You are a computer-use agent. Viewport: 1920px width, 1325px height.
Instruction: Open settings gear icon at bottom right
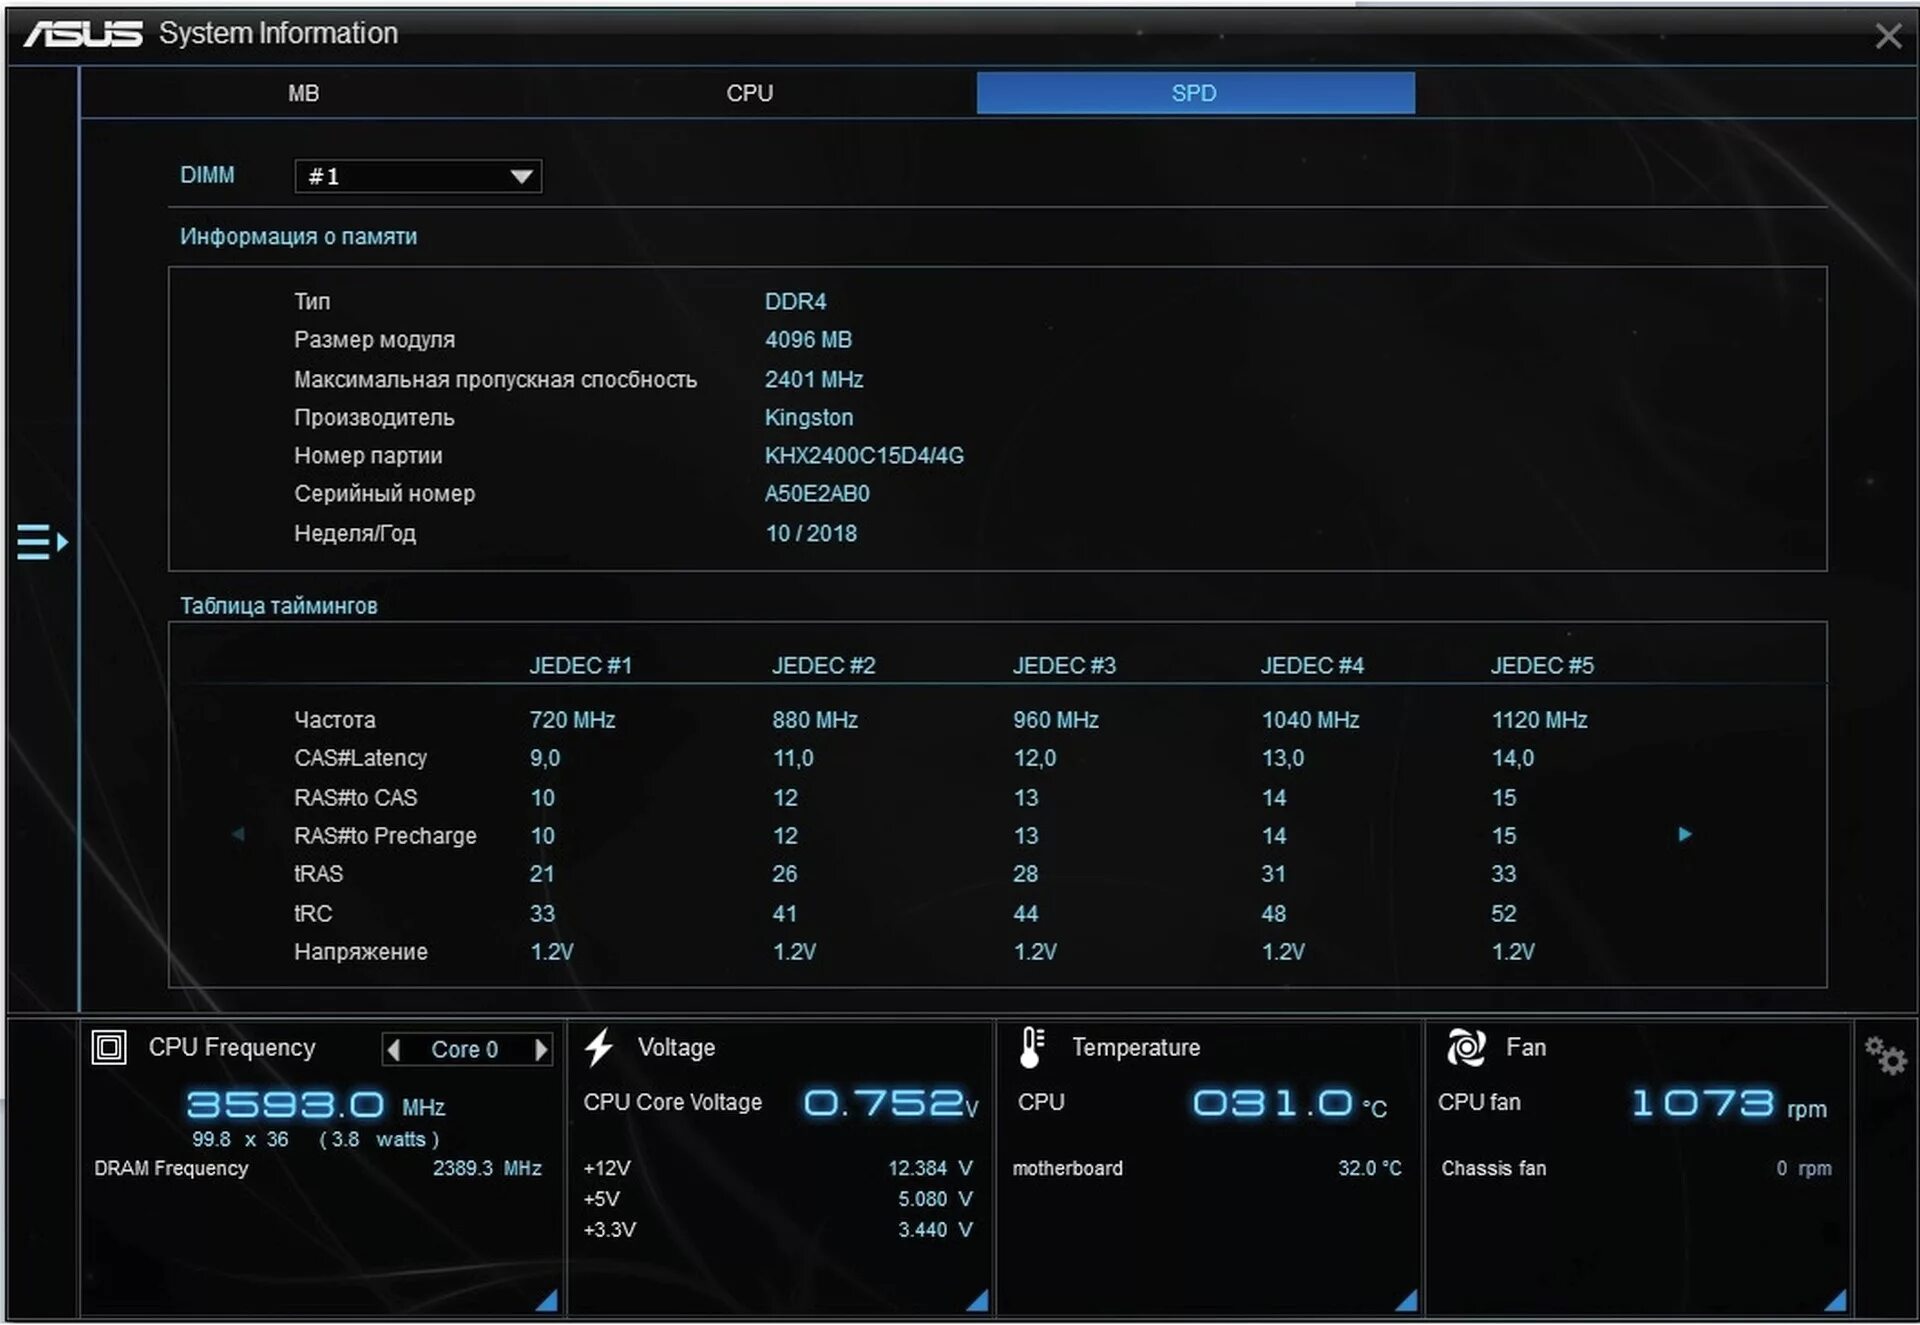(x=1885, y=1055)
